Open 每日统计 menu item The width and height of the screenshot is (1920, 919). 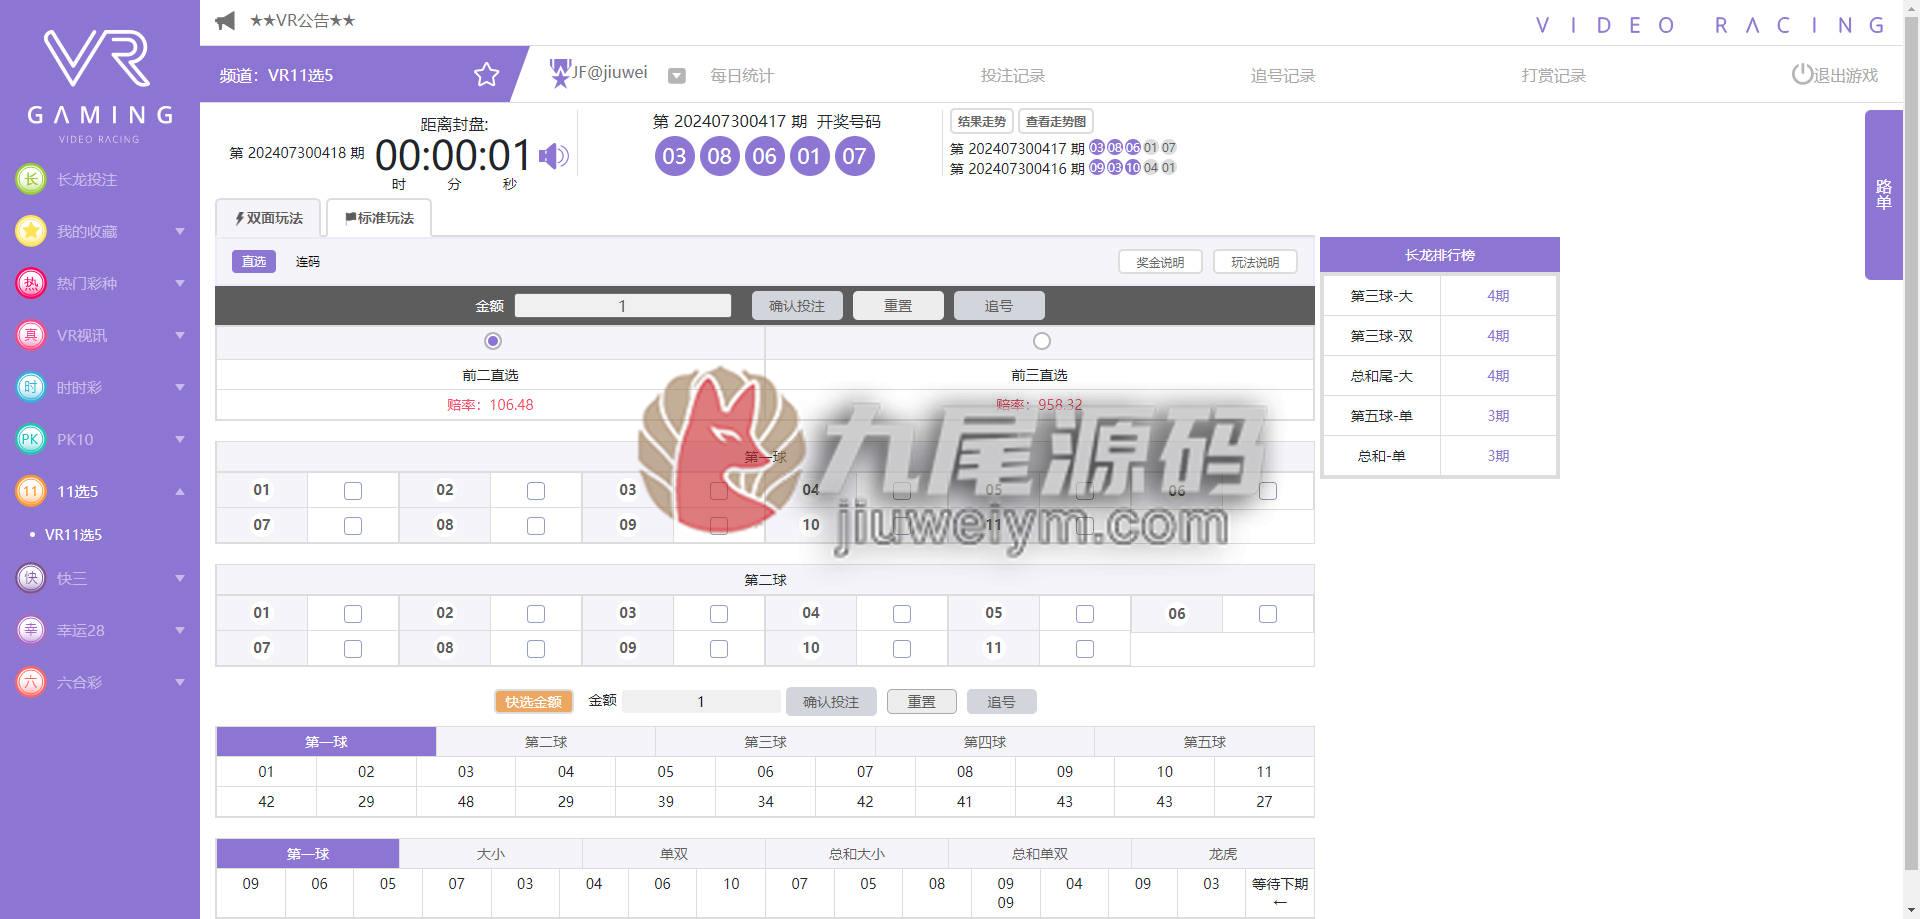tap(742, 76)
